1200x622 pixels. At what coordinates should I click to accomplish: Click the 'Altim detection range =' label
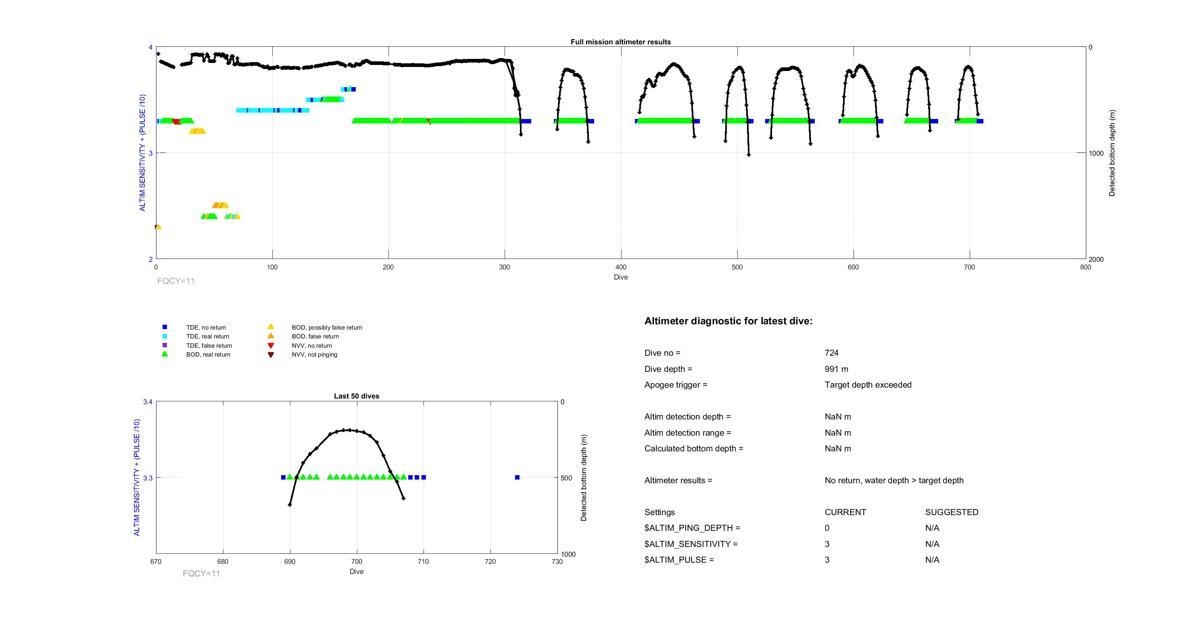tap(688, 432)
